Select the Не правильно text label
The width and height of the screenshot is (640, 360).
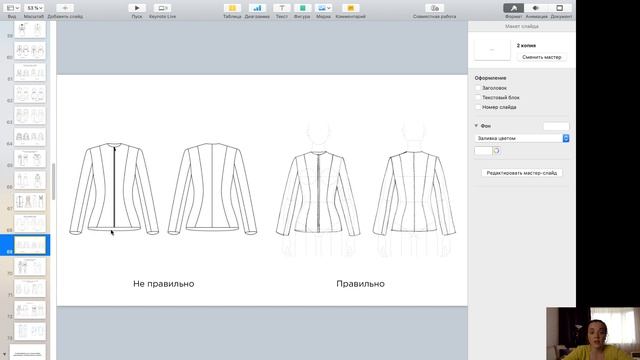164,284
